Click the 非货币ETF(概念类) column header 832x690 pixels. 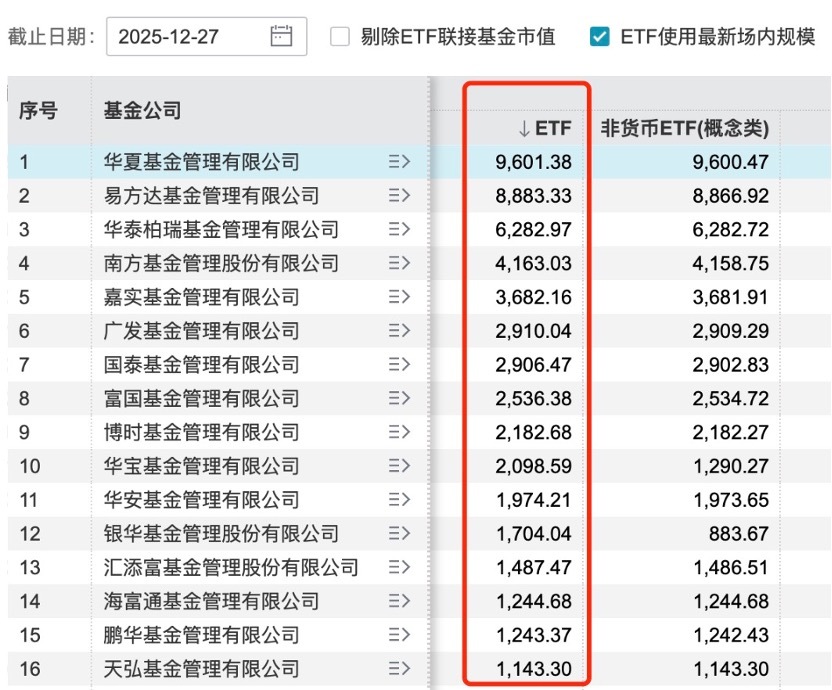[684, 128]
